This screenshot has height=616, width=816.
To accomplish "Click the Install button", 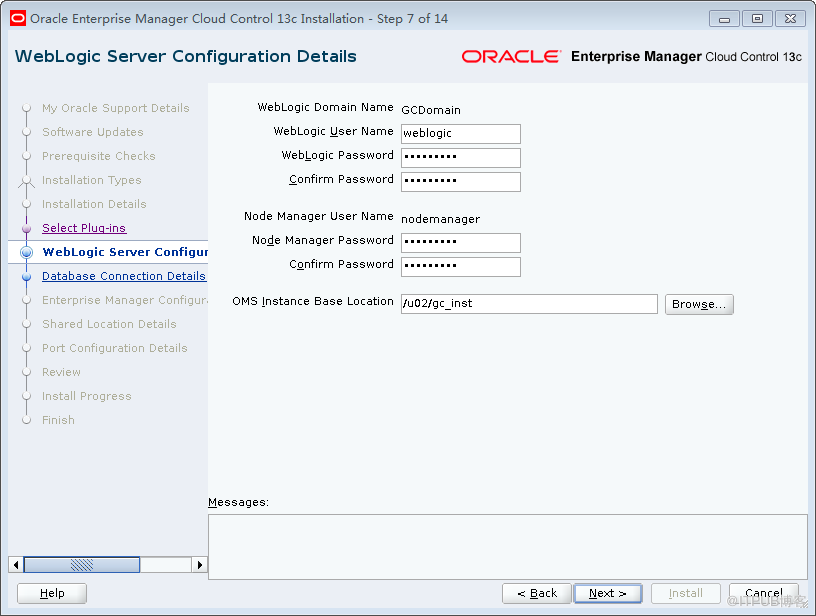I will (x=685, y=593).
